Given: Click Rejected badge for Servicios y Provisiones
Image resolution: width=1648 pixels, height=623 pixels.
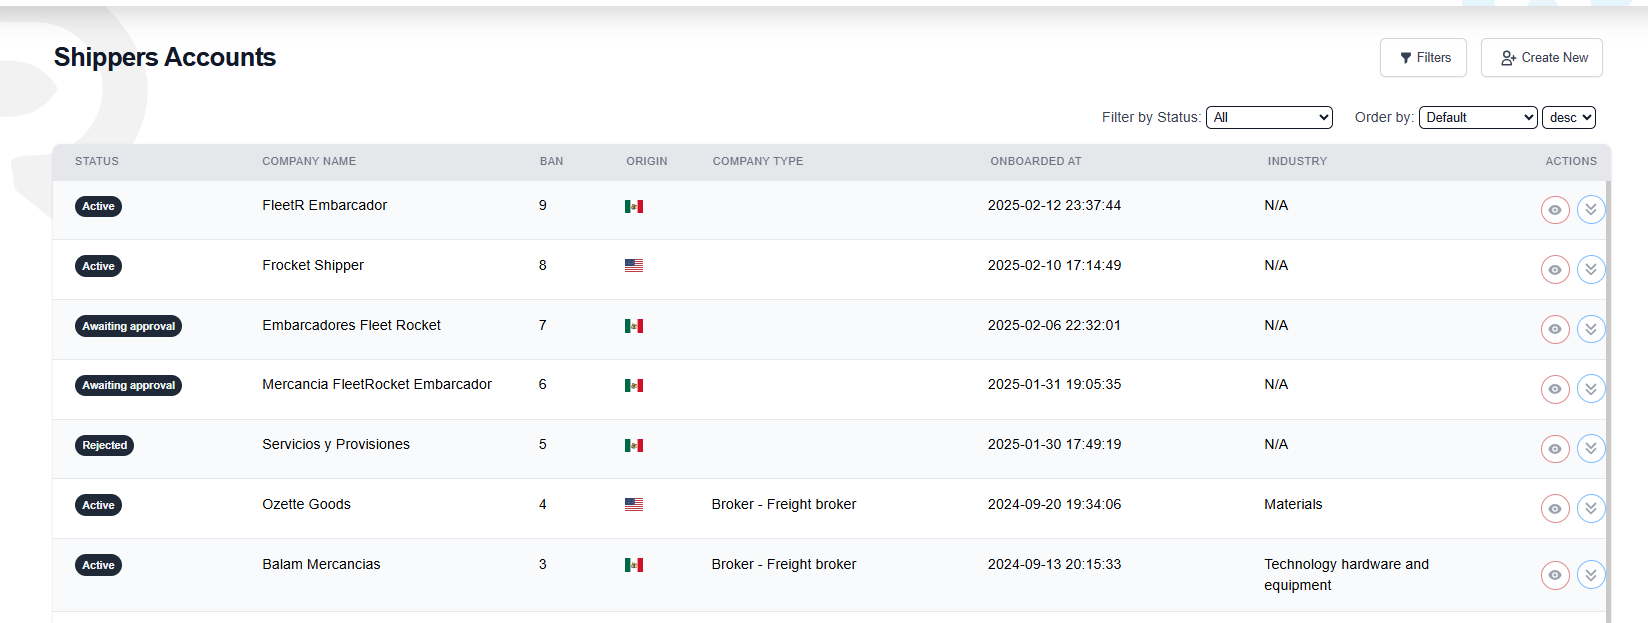Looking at the screenshot, I should point(104,445).
